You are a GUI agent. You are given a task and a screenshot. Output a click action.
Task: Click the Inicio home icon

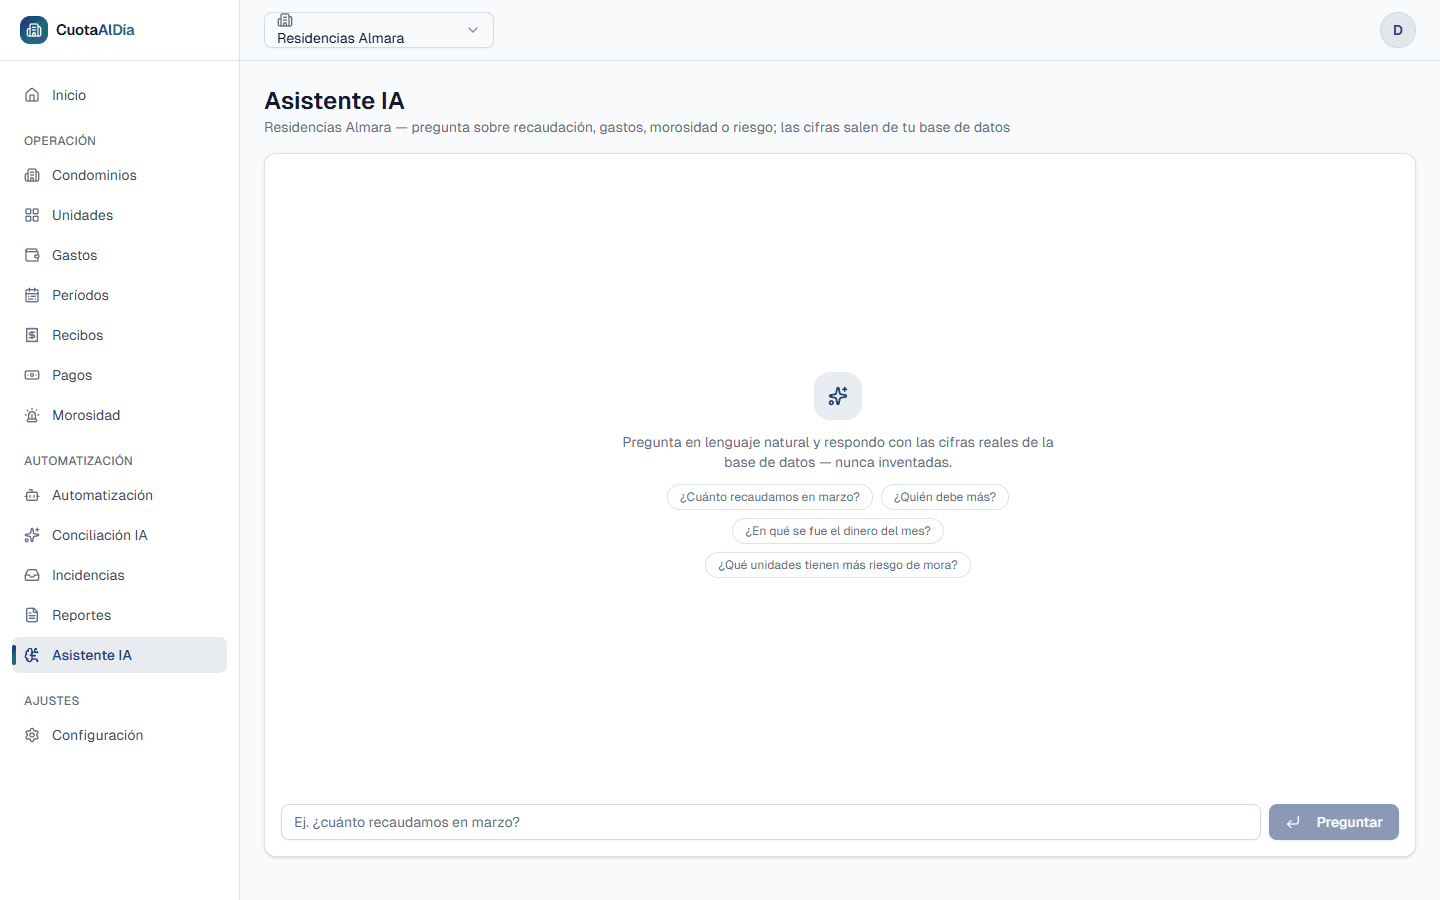pos(32,95)
